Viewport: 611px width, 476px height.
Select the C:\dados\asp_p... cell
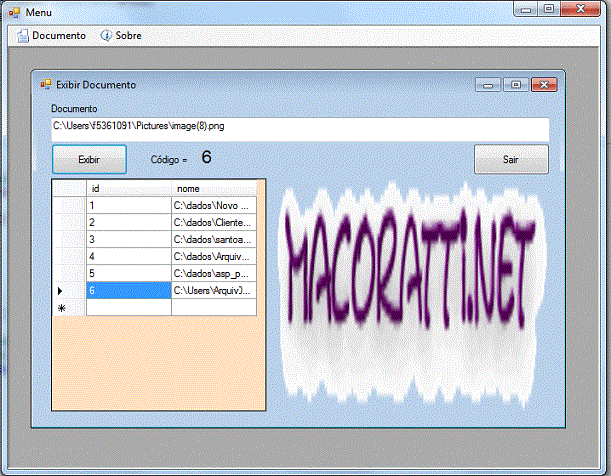pyautogui.click(x=214, y=273)
